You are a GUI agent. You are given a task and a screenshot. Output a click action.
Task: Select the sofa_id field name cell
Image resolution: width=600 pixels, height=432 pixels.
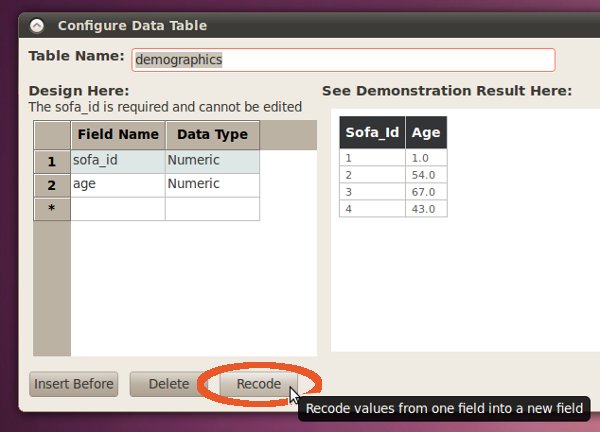pyautogui.click(x=118, y=161)
